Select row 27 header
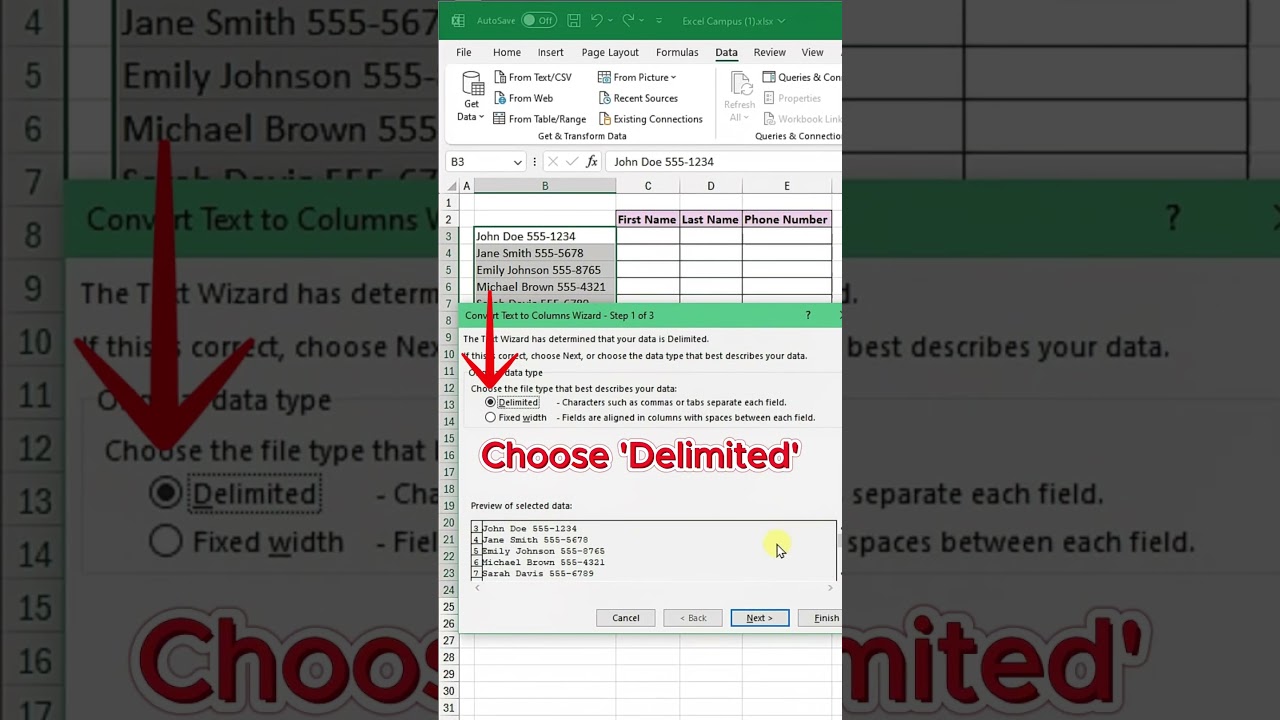This screenshot has height=720, width=1280. point(450,640)
